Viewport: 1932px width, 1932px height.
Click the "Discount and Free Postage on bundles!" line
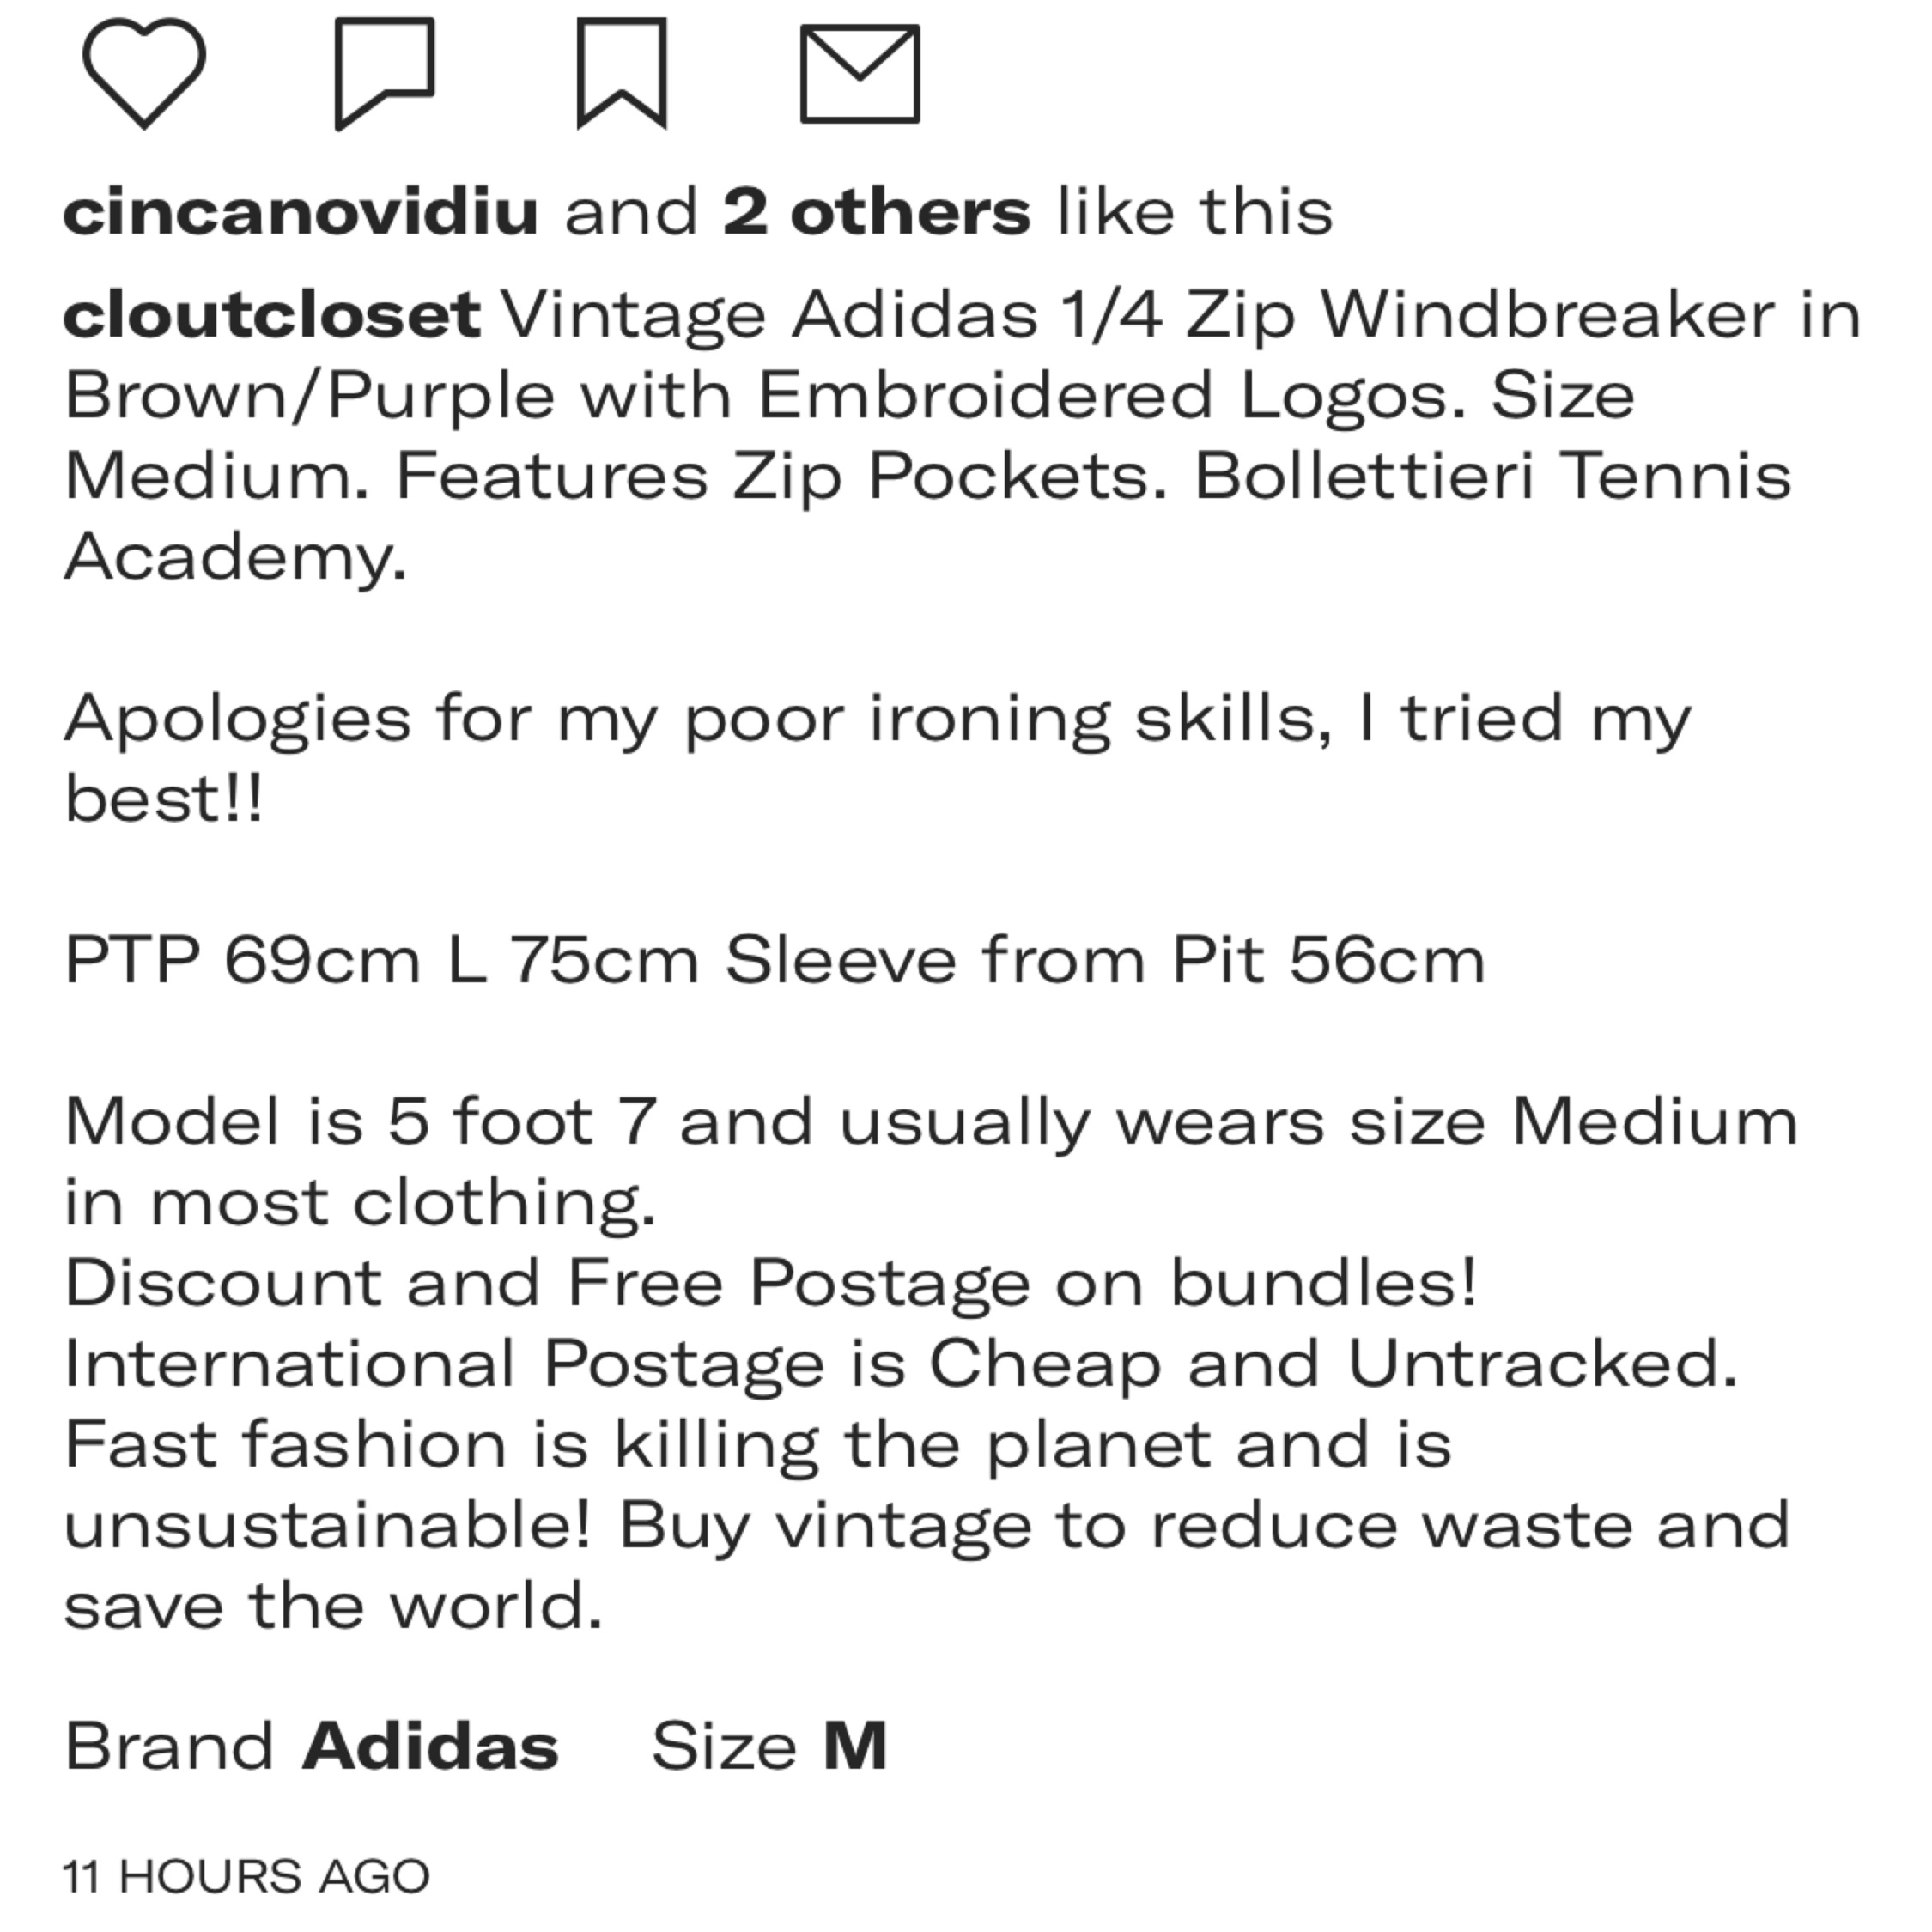click(770, 1283)
